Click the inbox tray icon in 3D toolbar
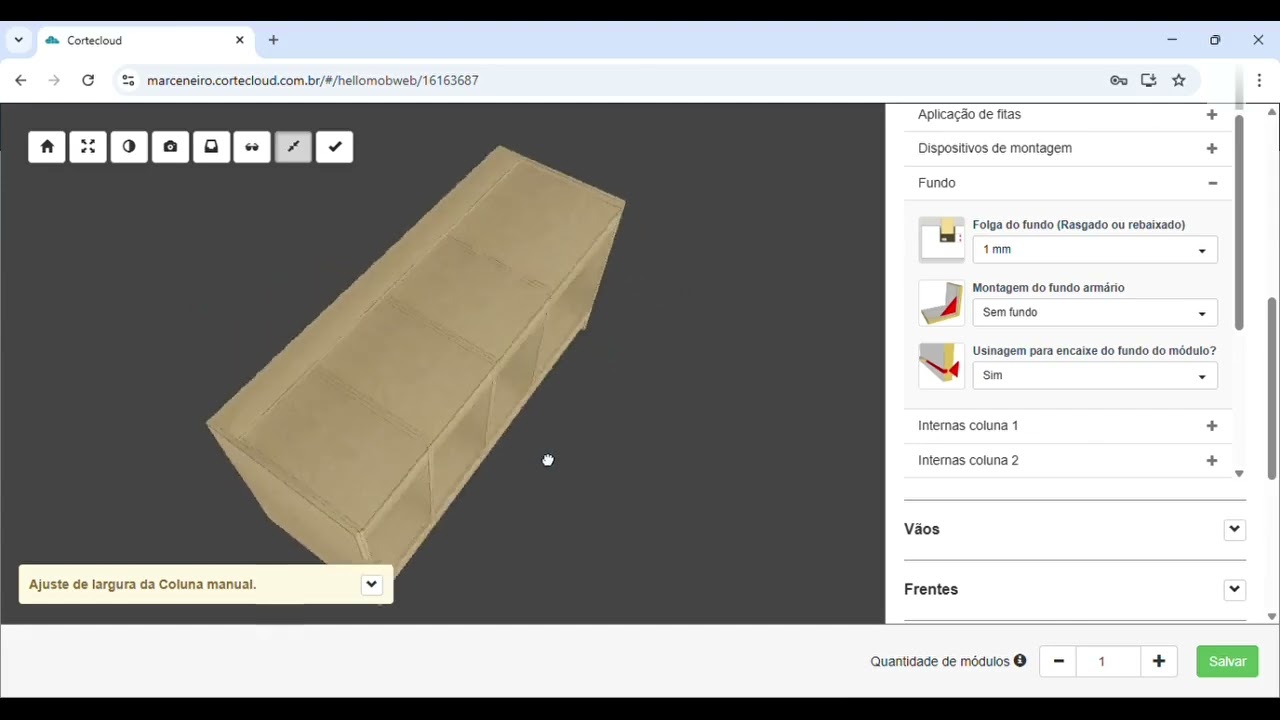This screenshot has height=720, width=1280. [211, 147]
